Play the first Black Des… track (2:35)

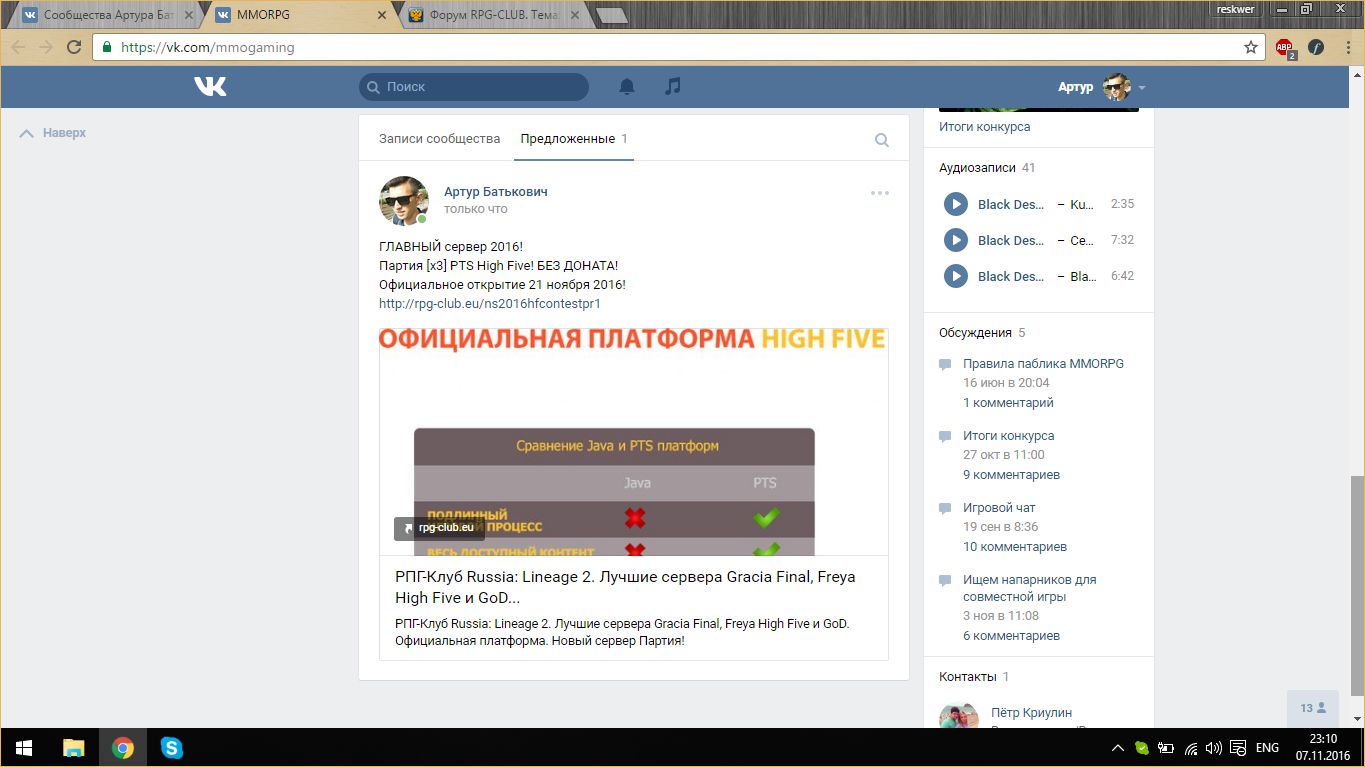click(956, 204)
